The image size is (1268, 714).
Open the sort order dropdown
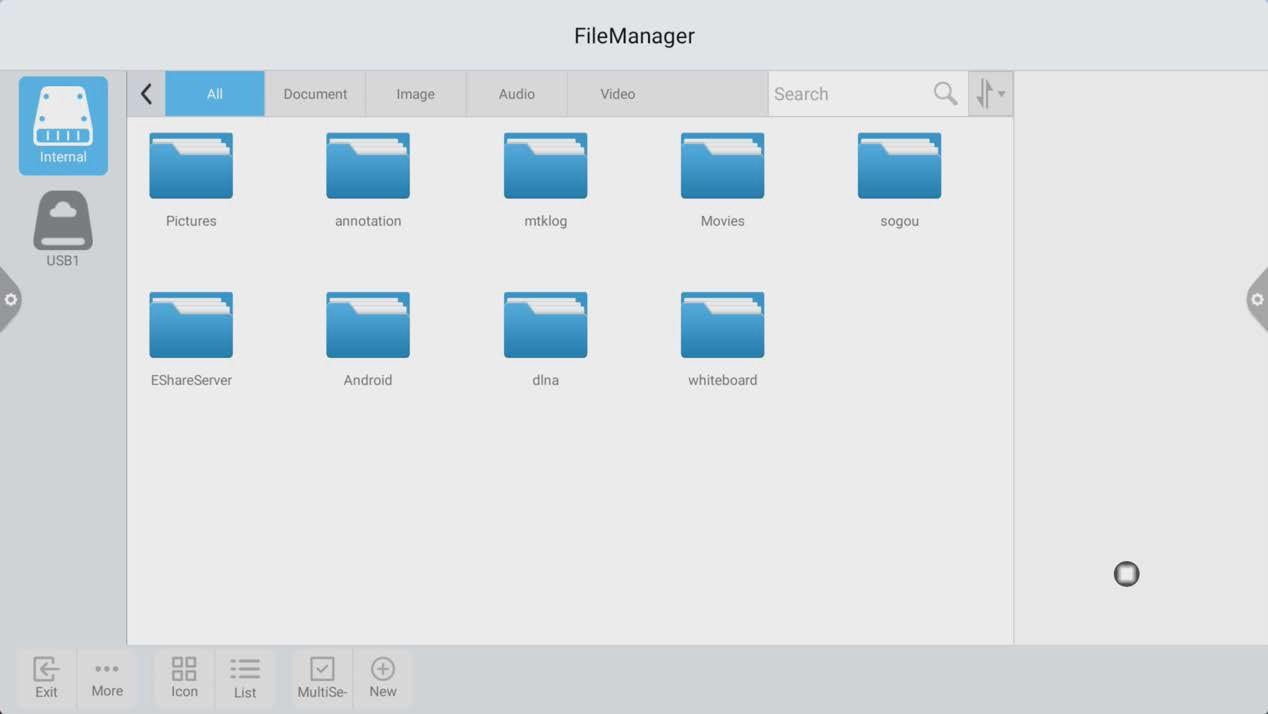pos(990,94)
